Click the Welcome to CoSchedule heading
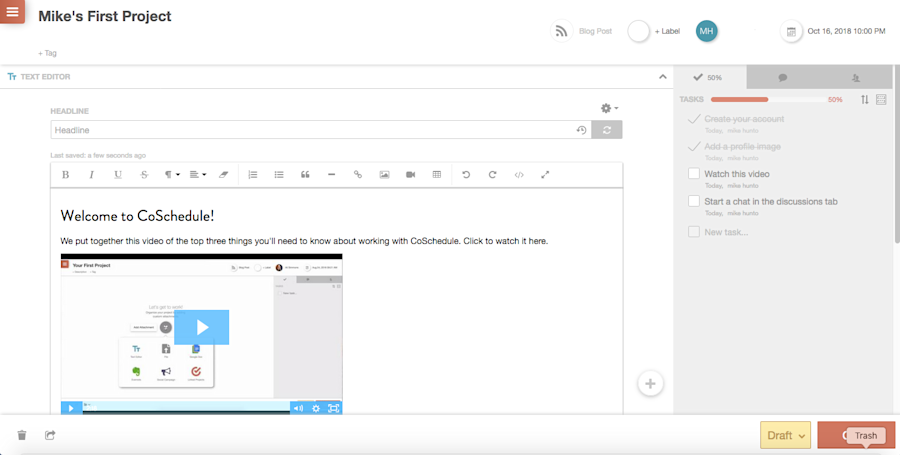This screenshot has height=455, width=900. point(137,216)
